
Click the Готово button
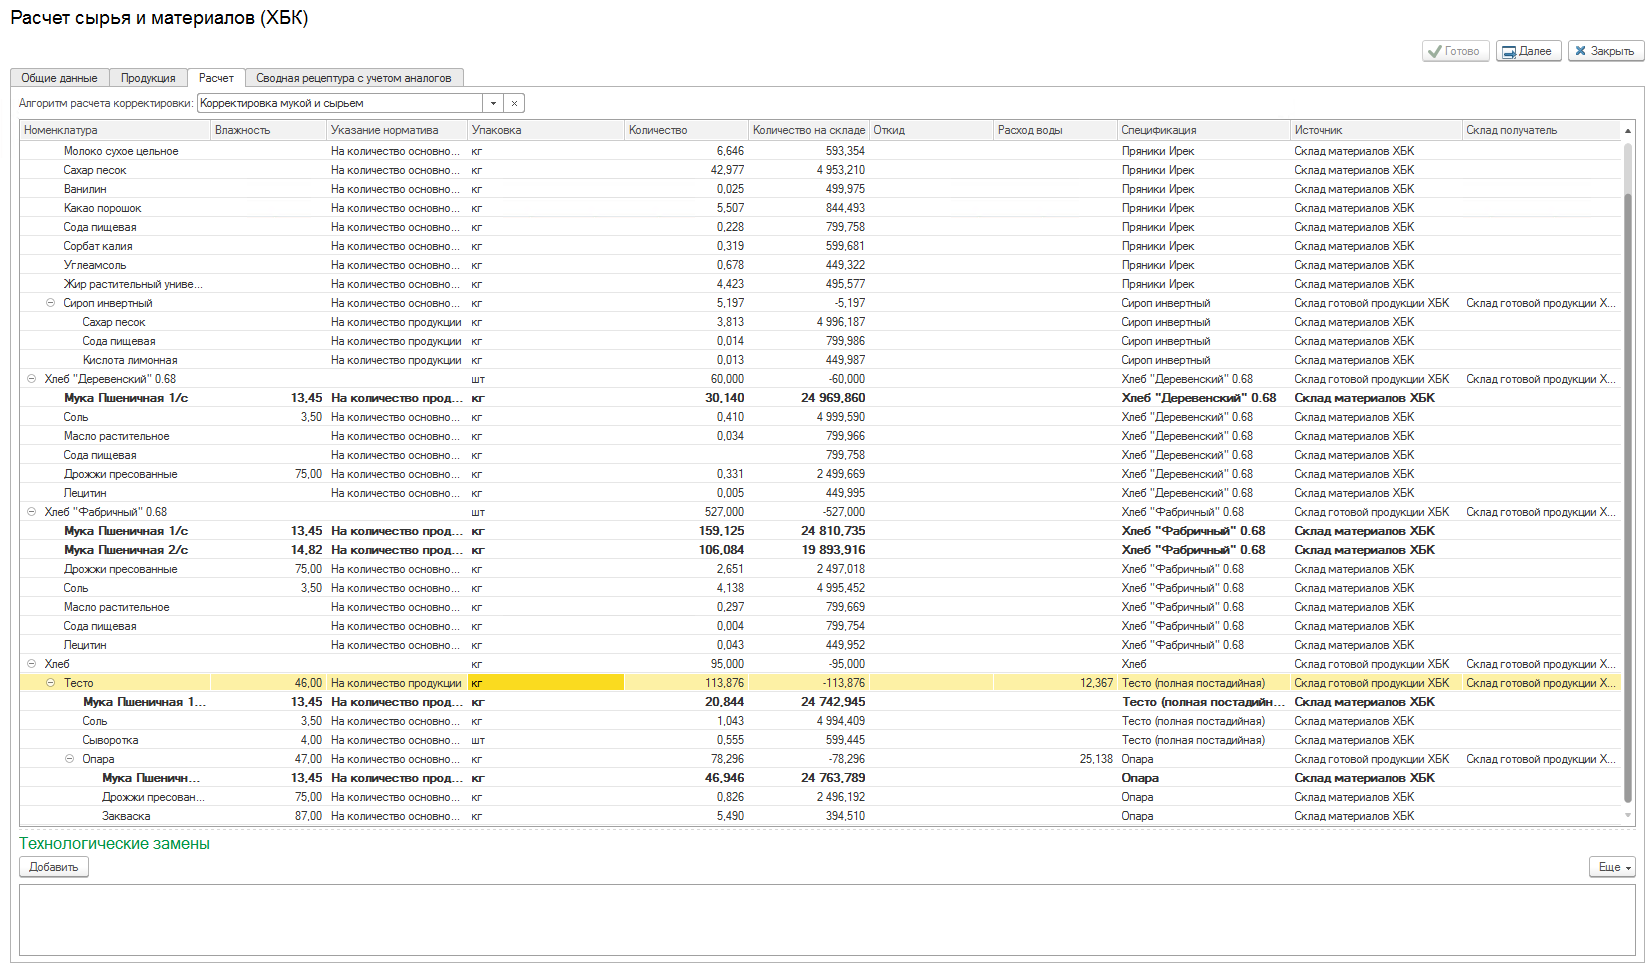click(1456, 51)
